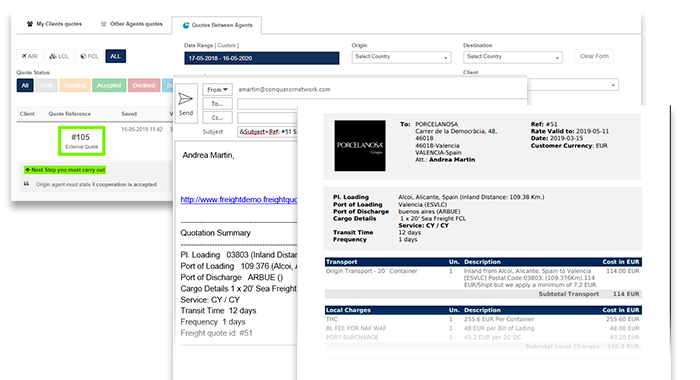Open the freightdemo hyperlink in email
Image resolution: width=700 pixels, height=380 pixels.
pos(238,200)
